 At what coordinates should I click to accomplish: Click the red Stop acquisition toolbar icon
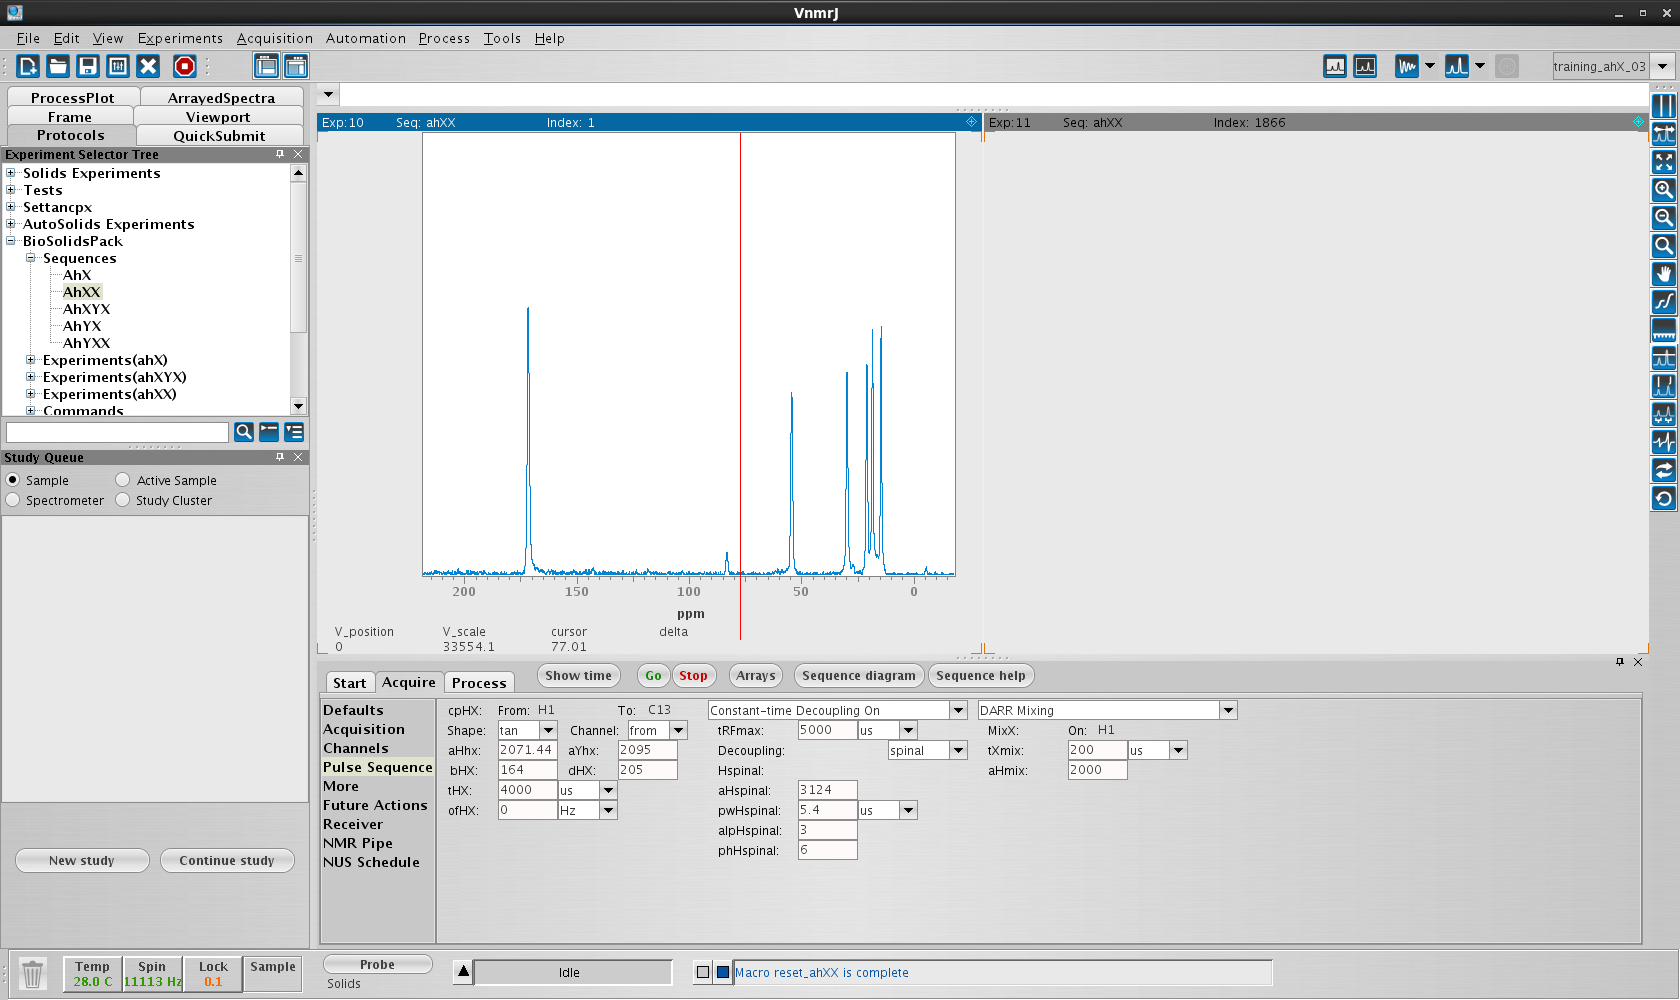pos(184,66)
